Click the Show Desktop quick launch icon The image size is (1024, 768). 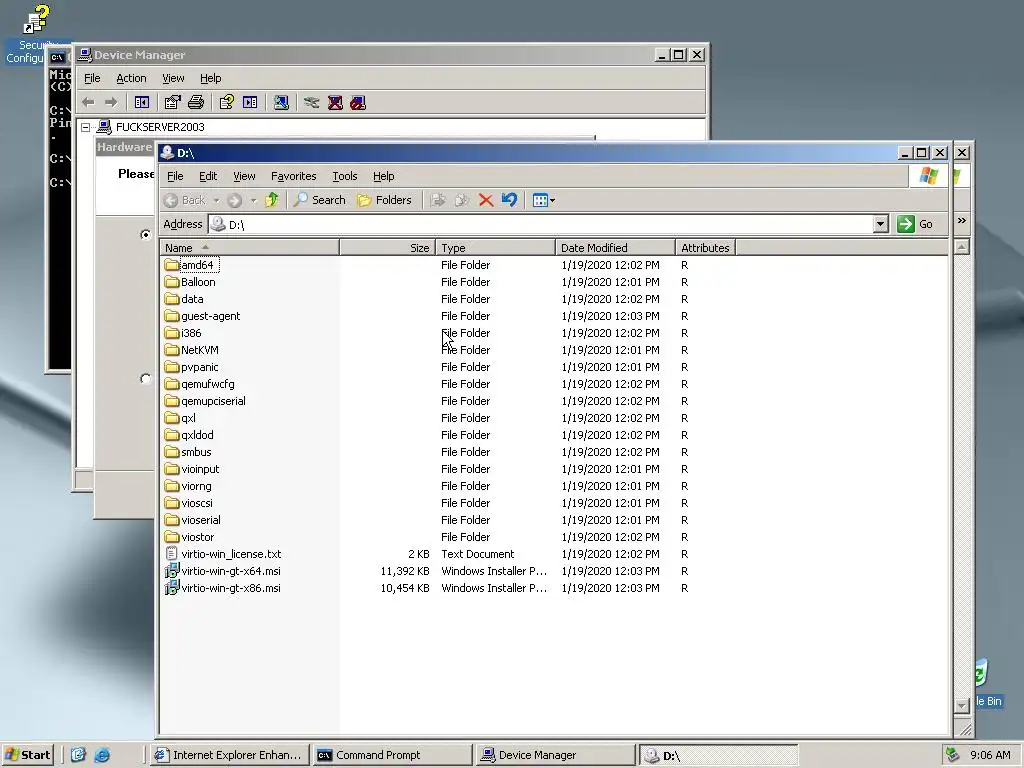[78, 755]
